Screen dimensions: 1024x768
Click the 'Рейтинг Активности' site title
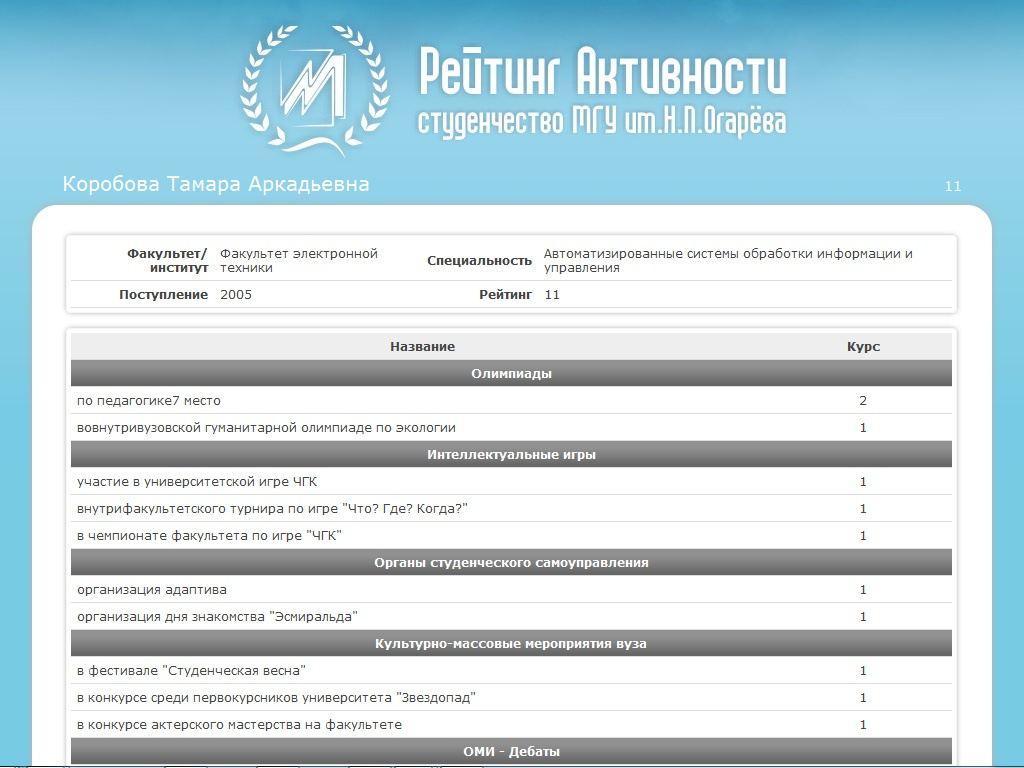coord(602,73)
